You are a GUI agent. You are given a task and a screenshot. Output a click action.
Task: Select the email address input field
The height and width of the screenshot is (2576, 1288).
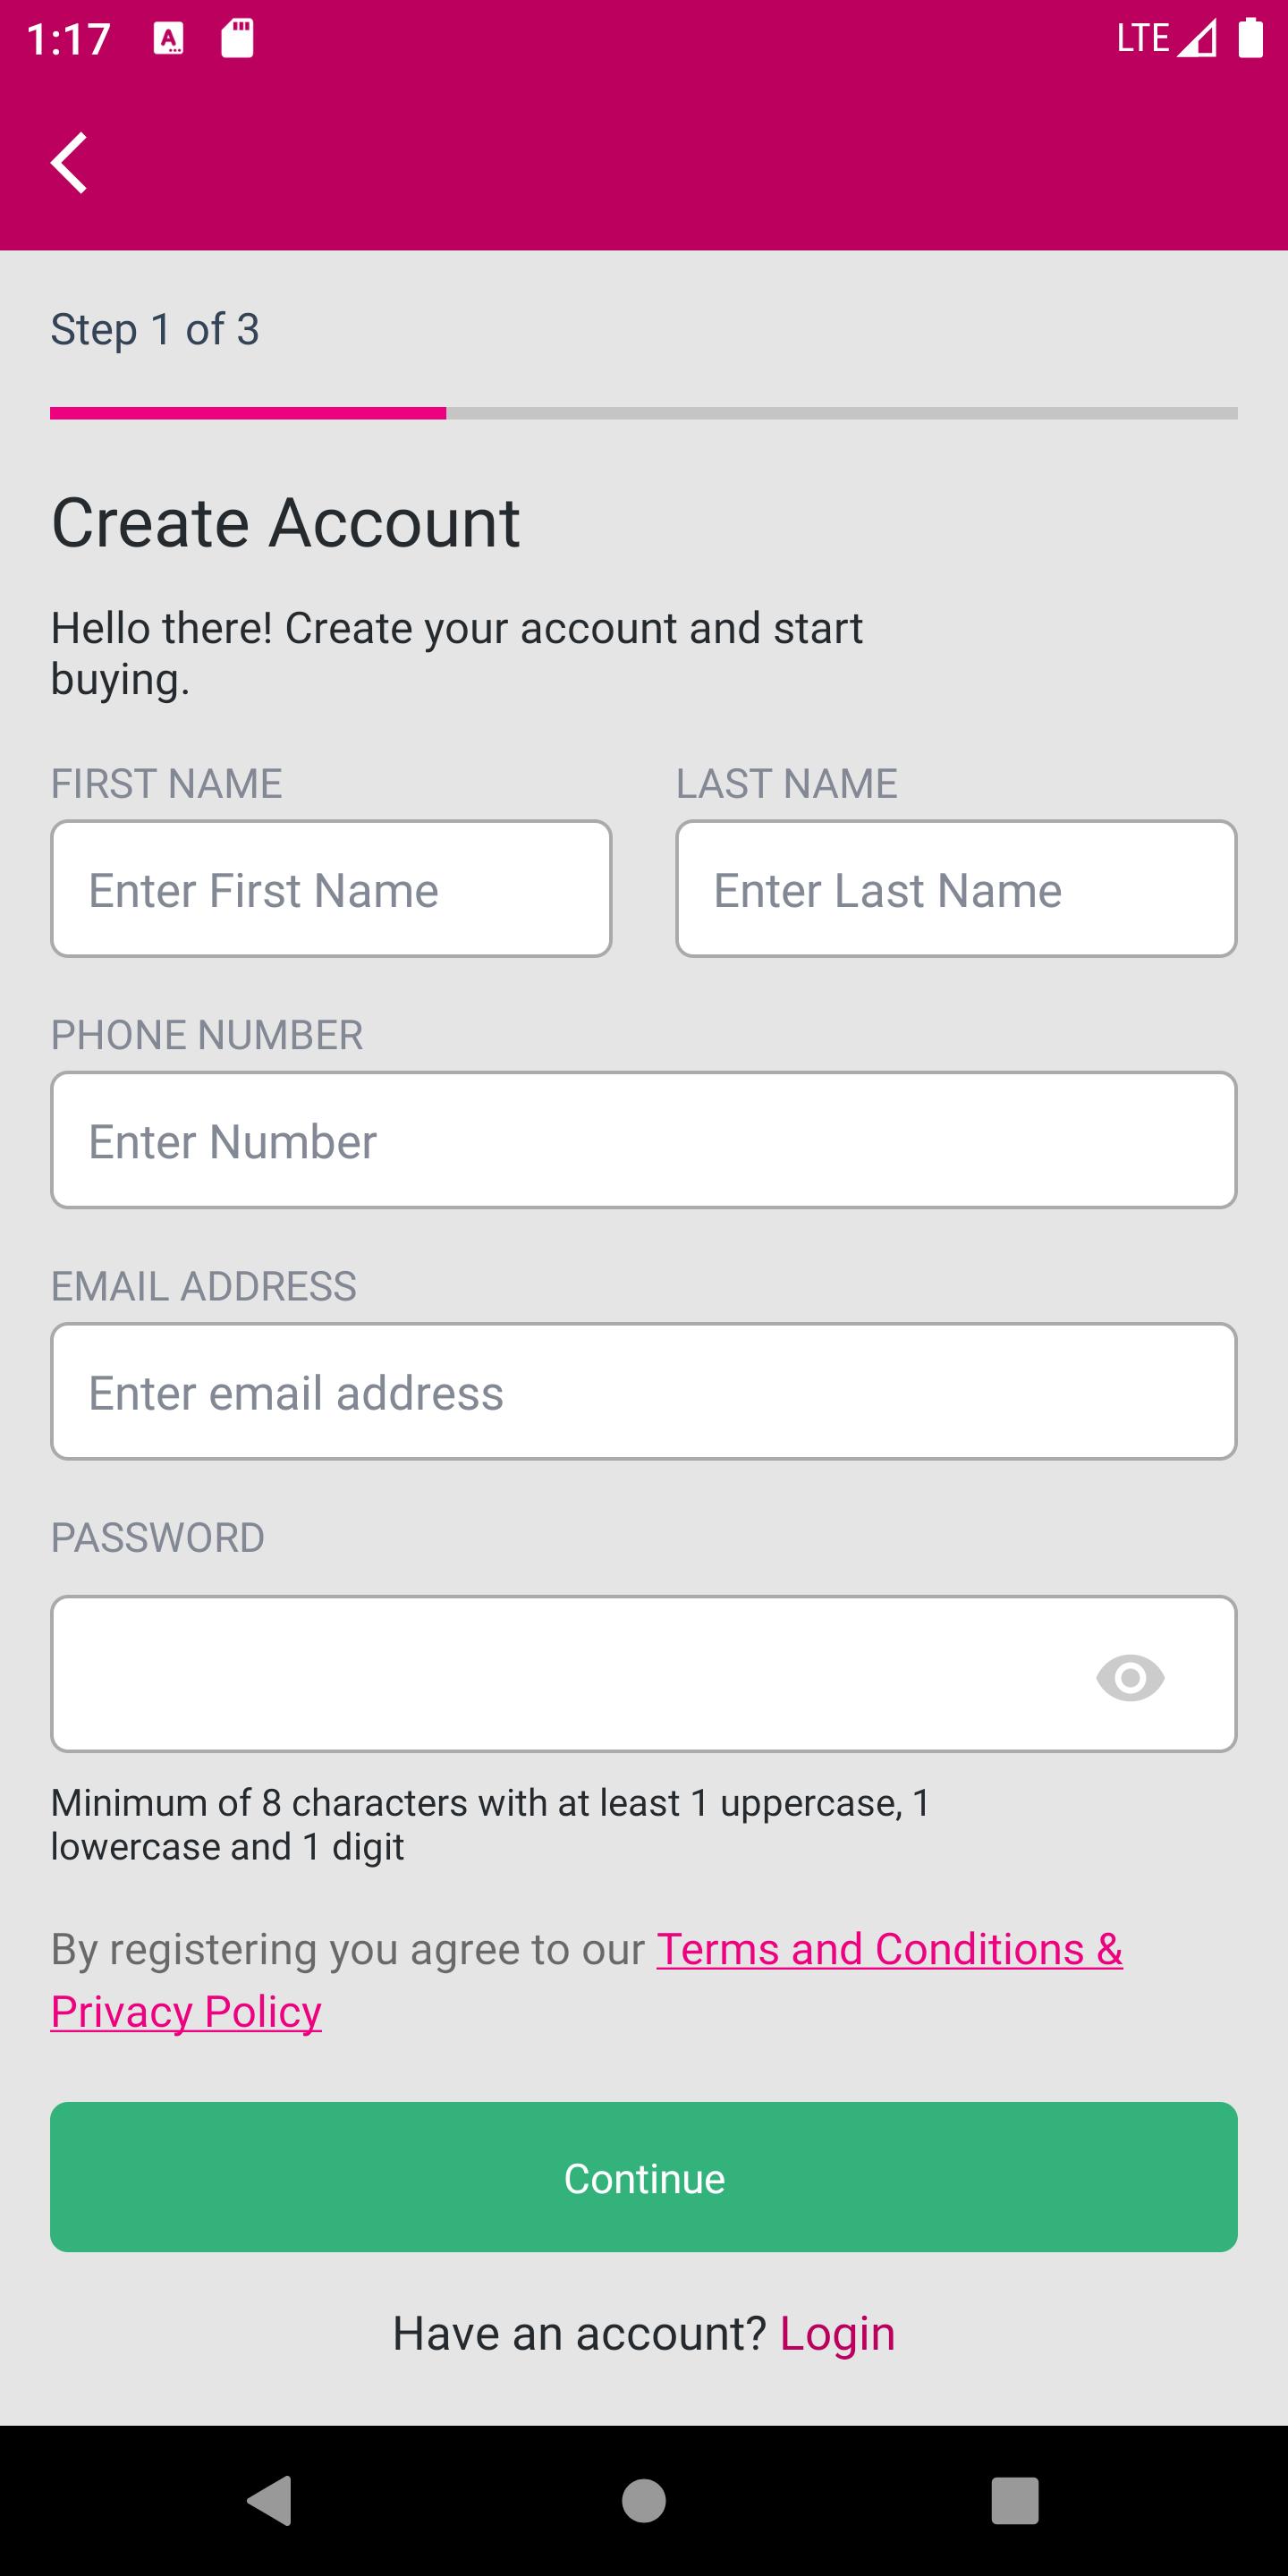click(644, 1392)
